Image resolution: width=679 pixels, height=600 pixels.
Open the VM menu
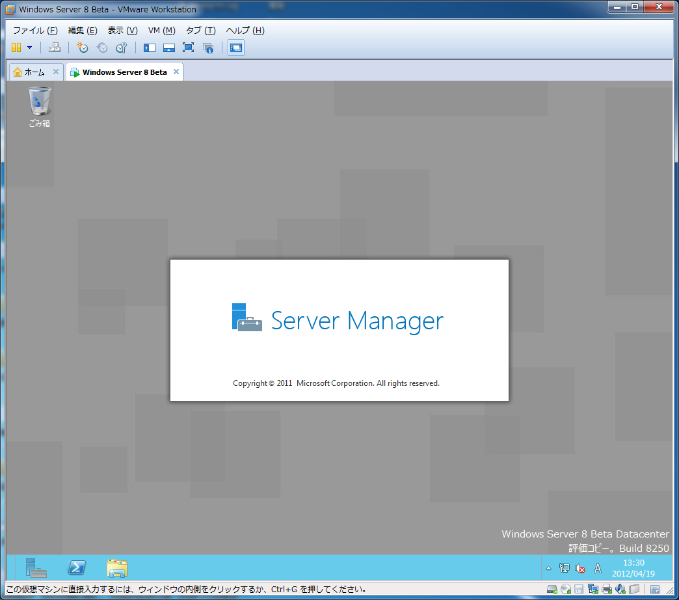pos(161,30)
